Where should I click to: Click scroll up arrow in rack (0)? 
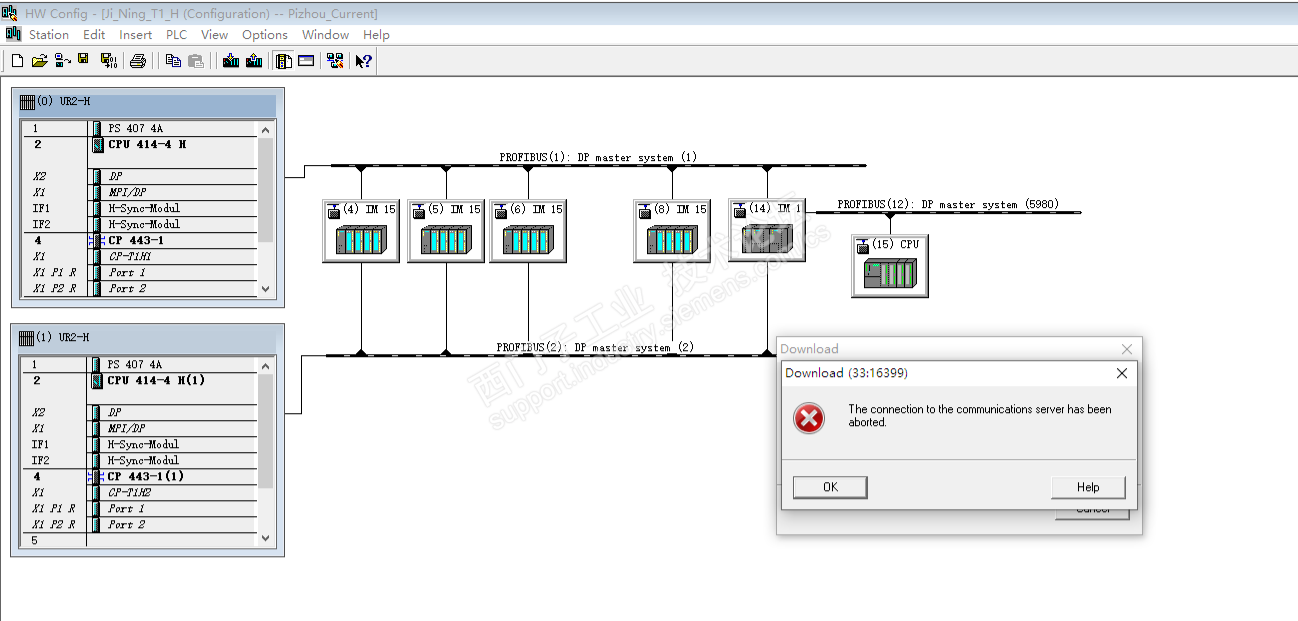tap(265, 129)
